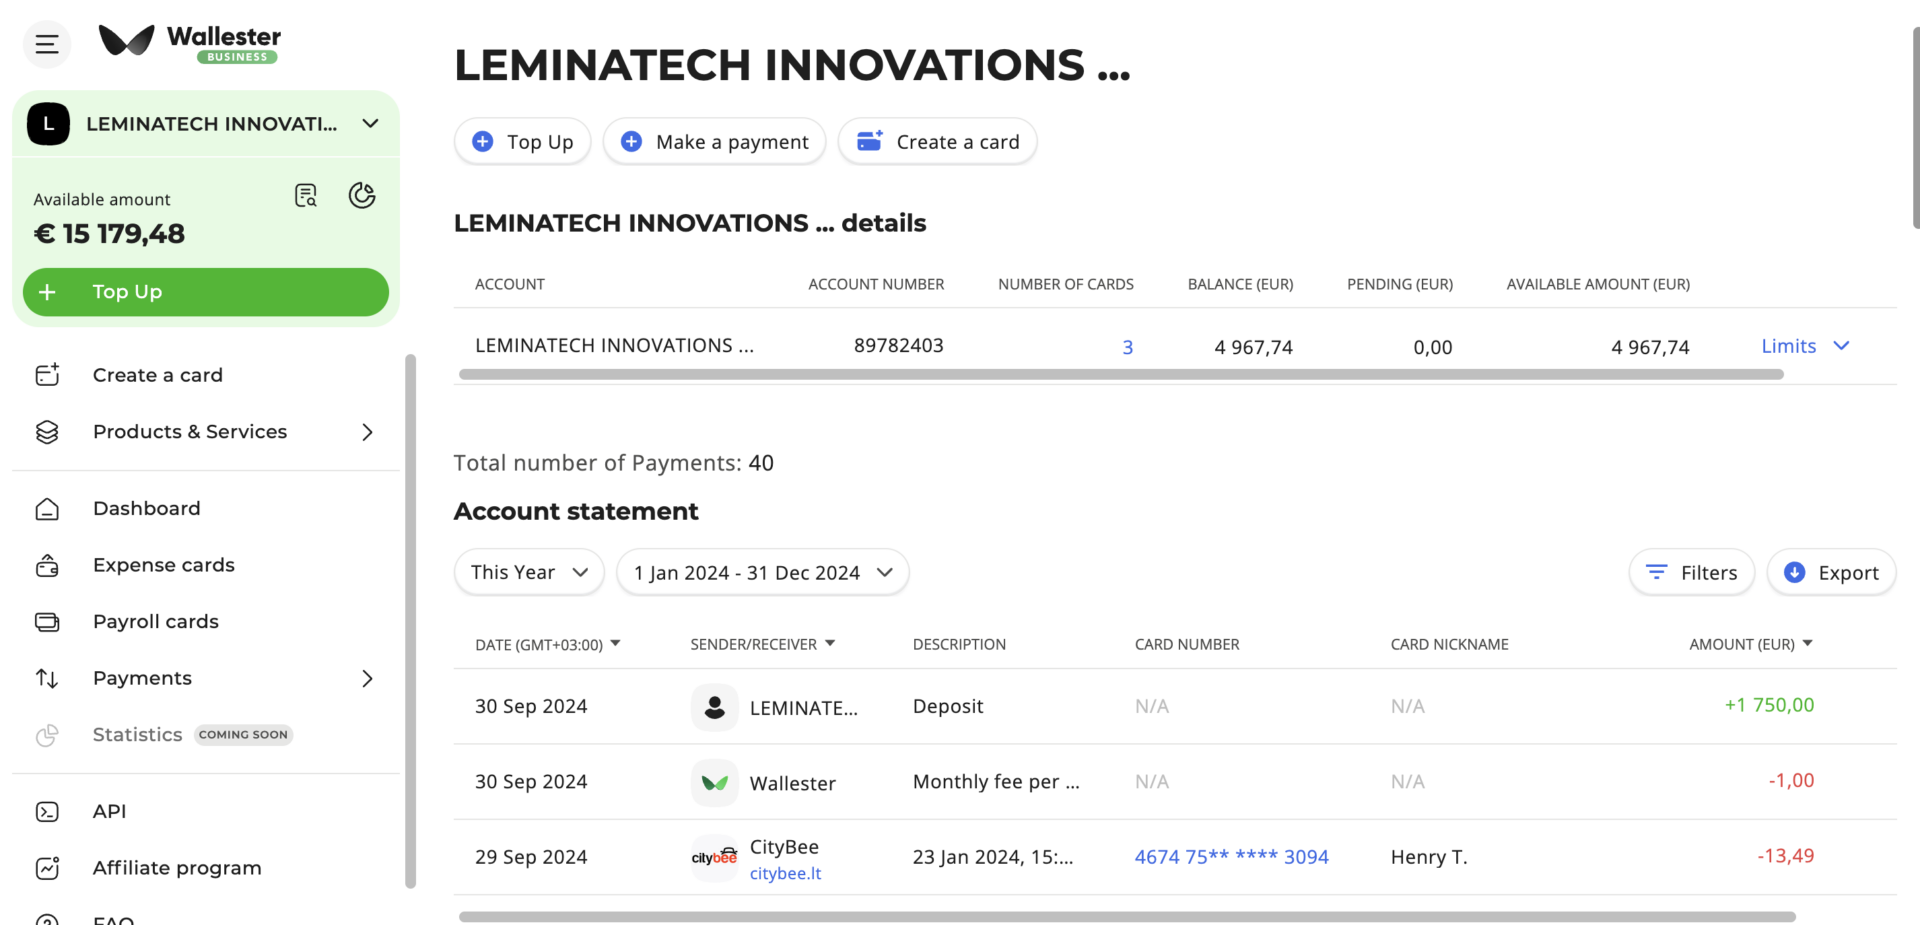Expand the Payments submenu
This screenshot has width=1920, height=925.
coord(367,679)
